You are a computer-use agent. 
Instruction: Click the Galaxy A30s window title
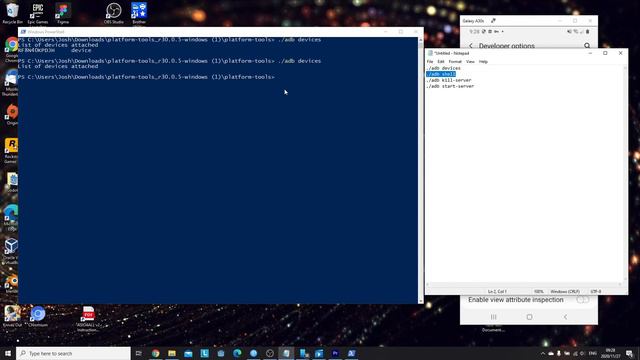[x=473, y=21]
